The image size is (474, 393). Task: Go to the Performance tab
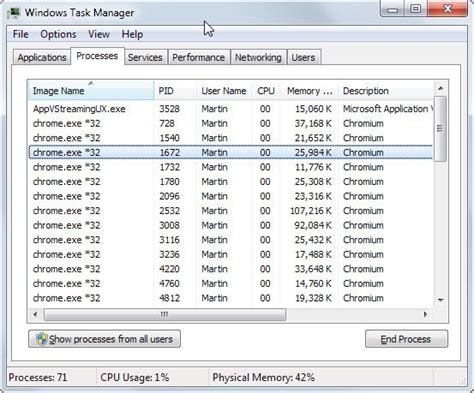click(199, 57)
